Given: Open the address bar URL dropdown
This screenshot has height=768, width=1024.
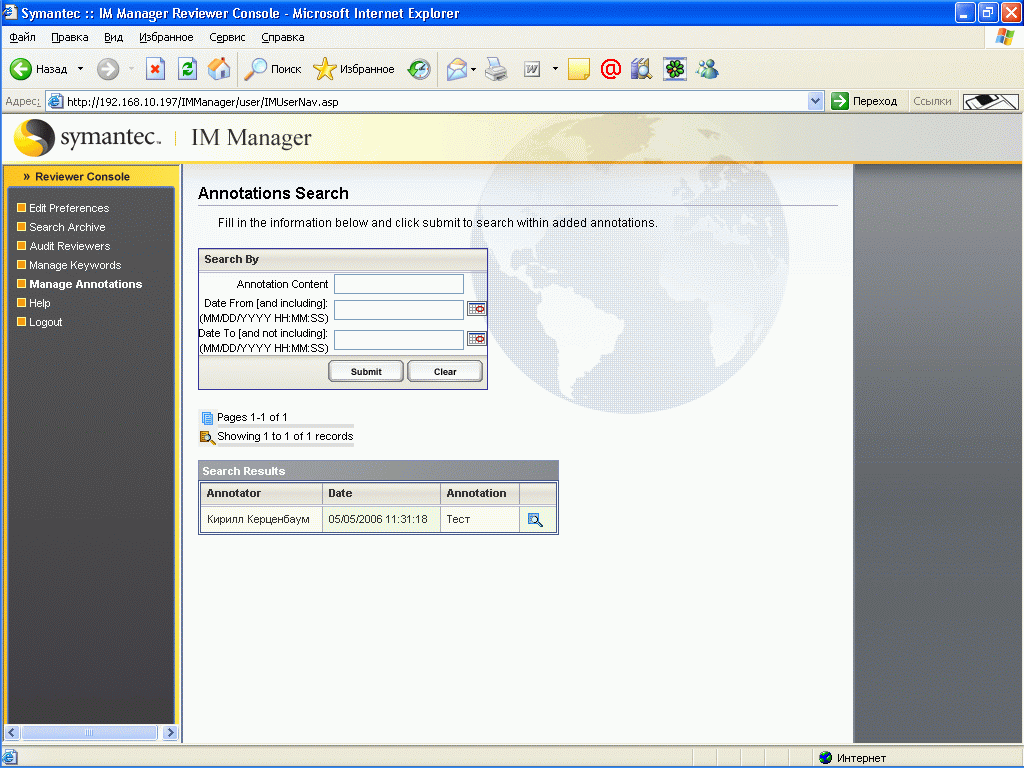Looking at the screenshot, I should 815,101.
